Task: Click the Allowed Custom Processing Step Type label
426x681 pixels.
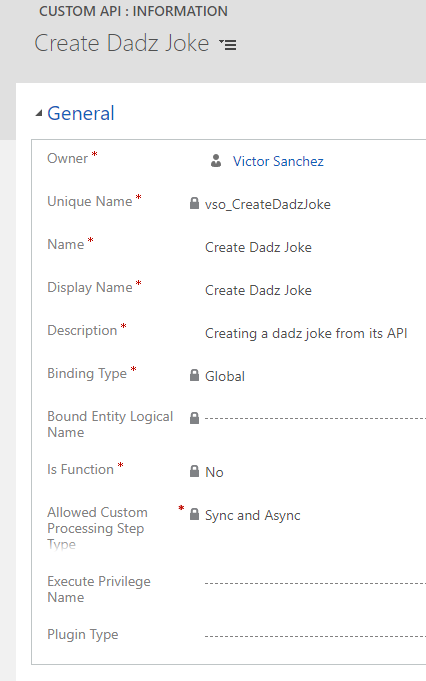Action: (97, 528)
